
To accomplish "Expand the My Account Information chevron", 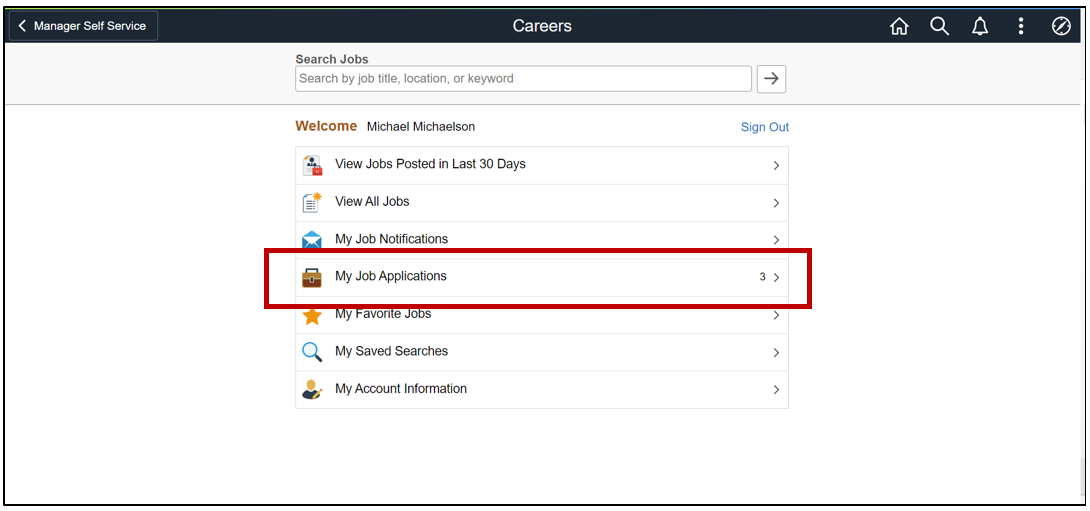I will point(776,390).
